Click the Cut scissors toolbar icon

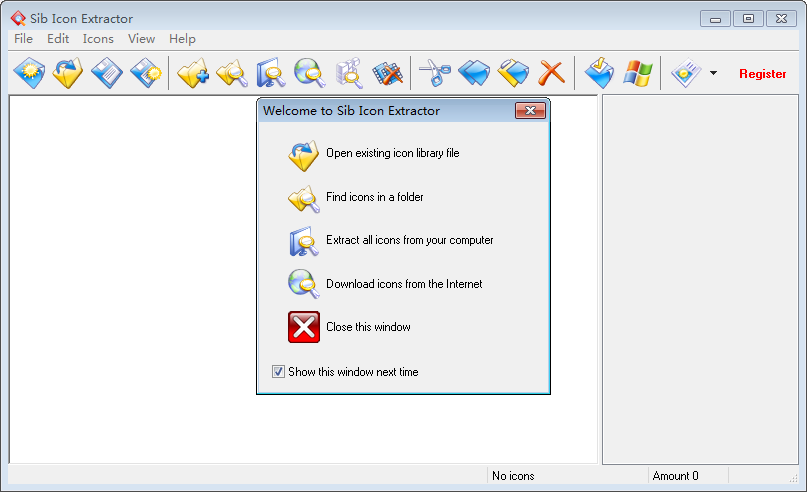[x=435, y=73]
